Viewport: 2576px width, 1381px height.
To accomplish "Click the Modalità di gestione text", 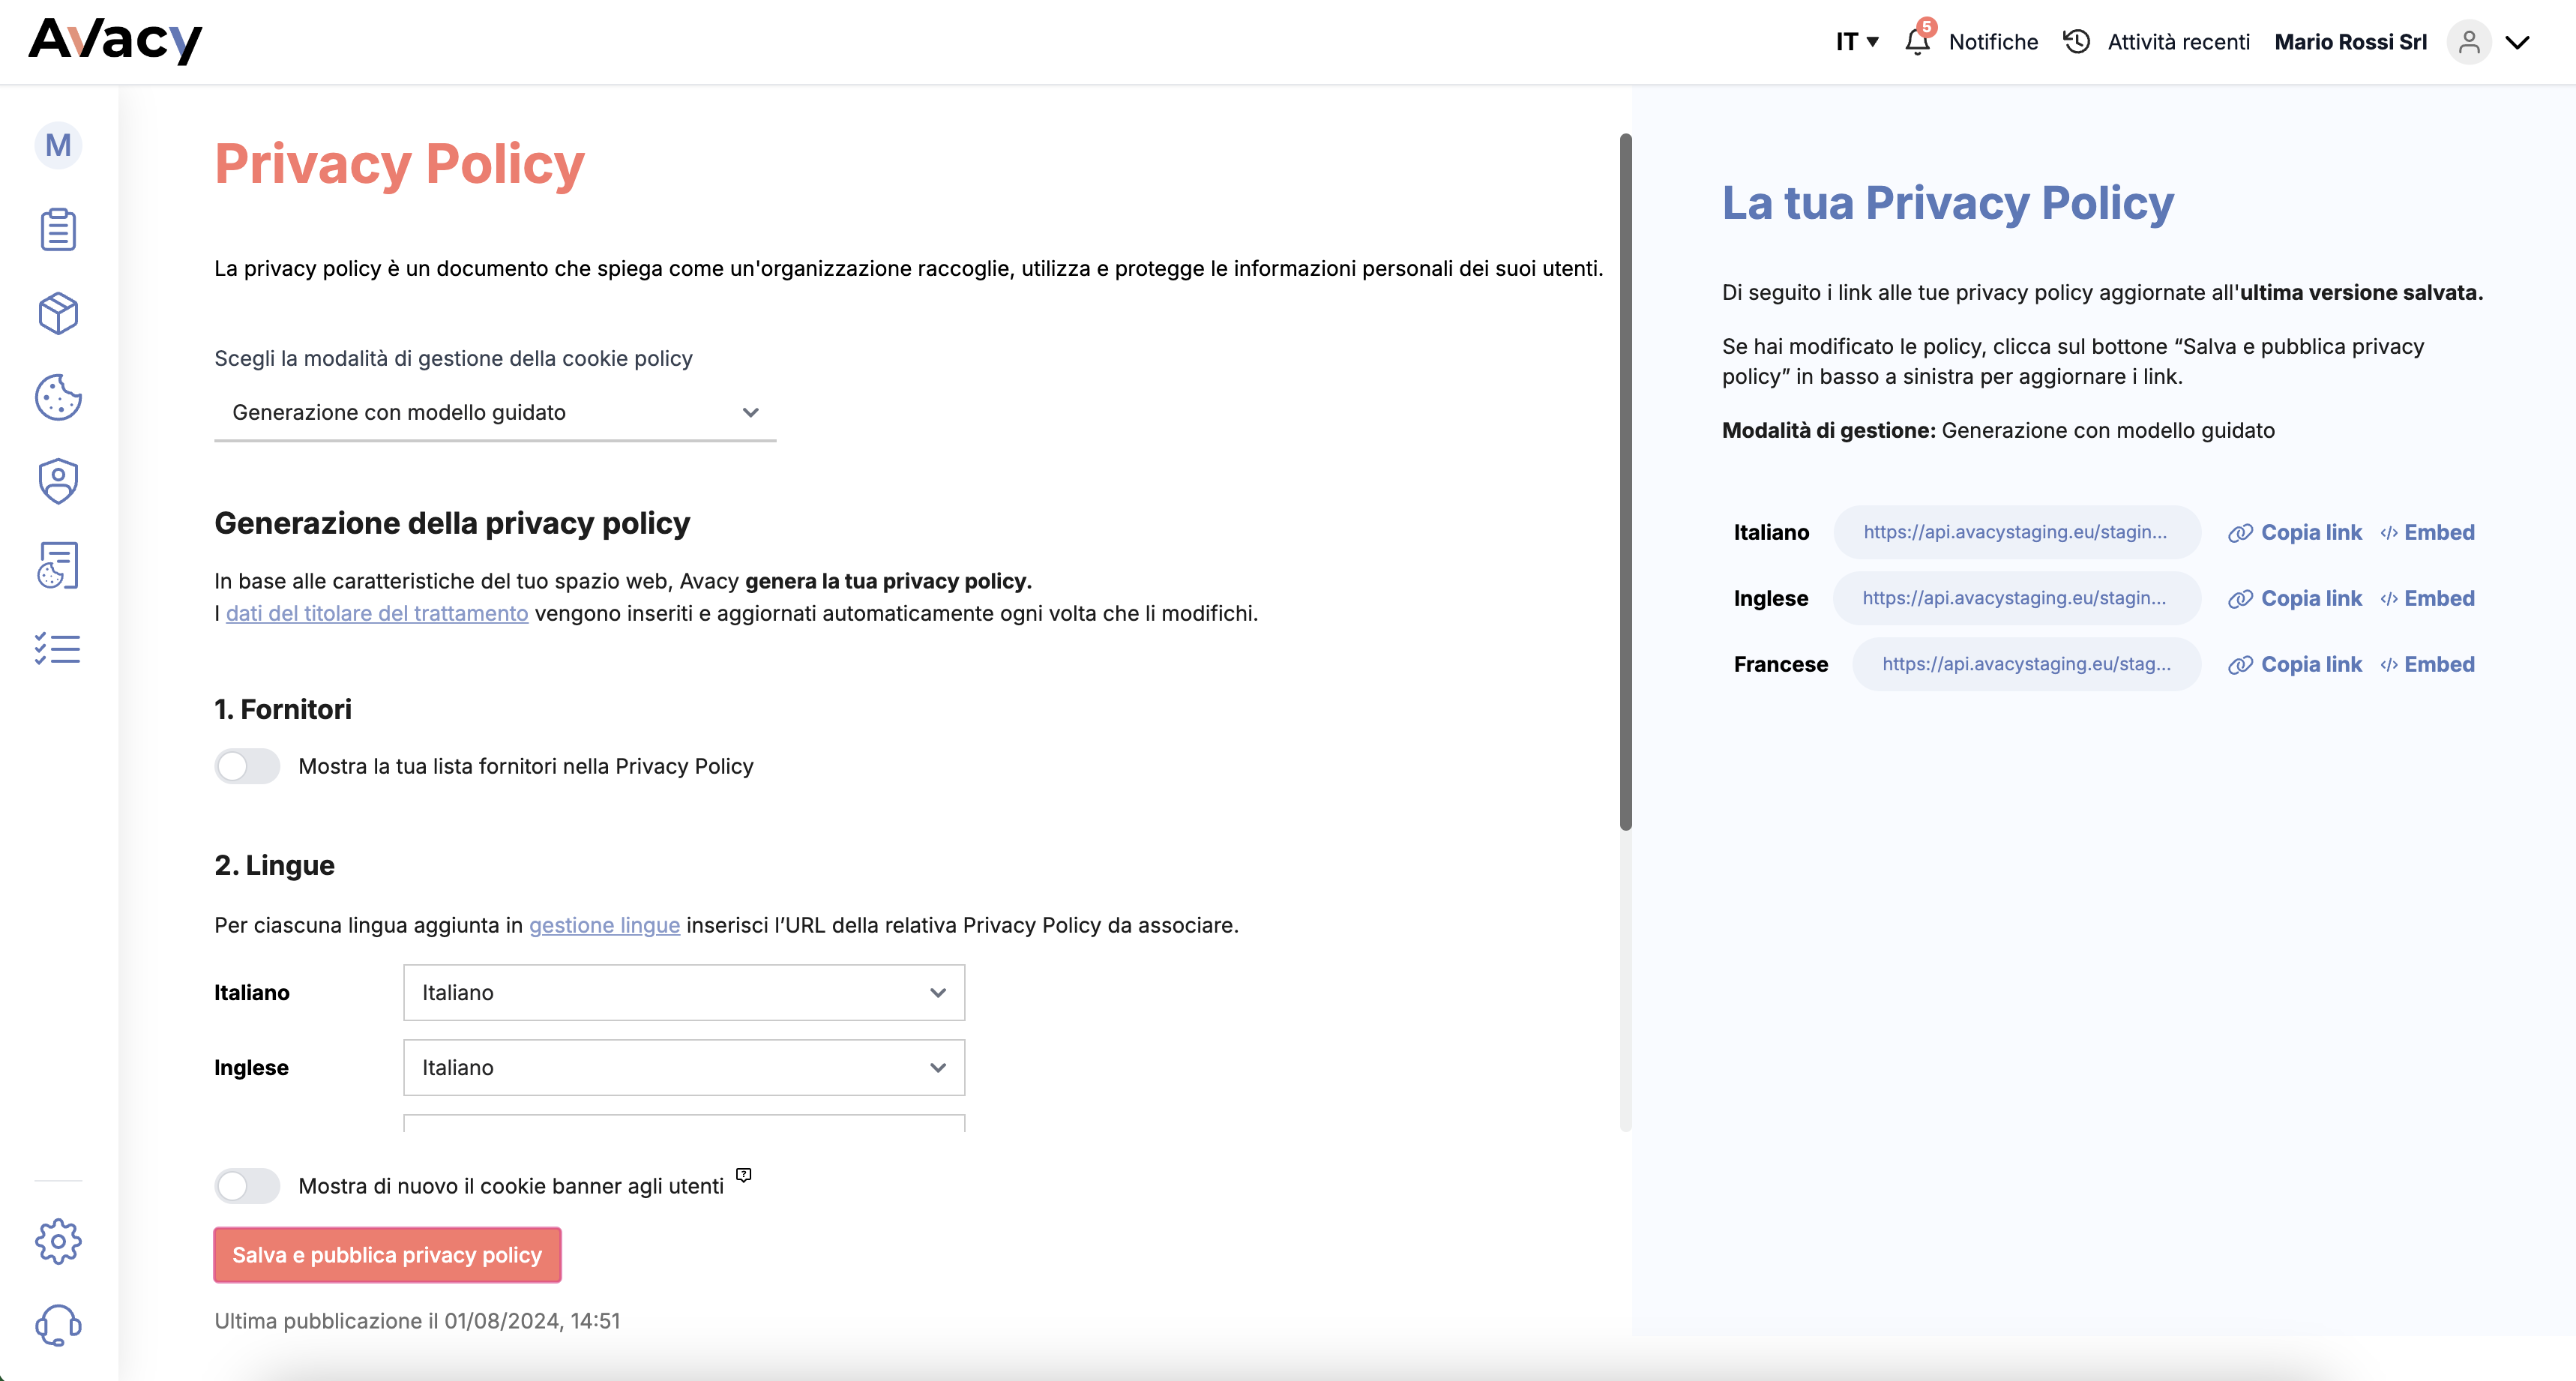I will (x=1997, y=431).
